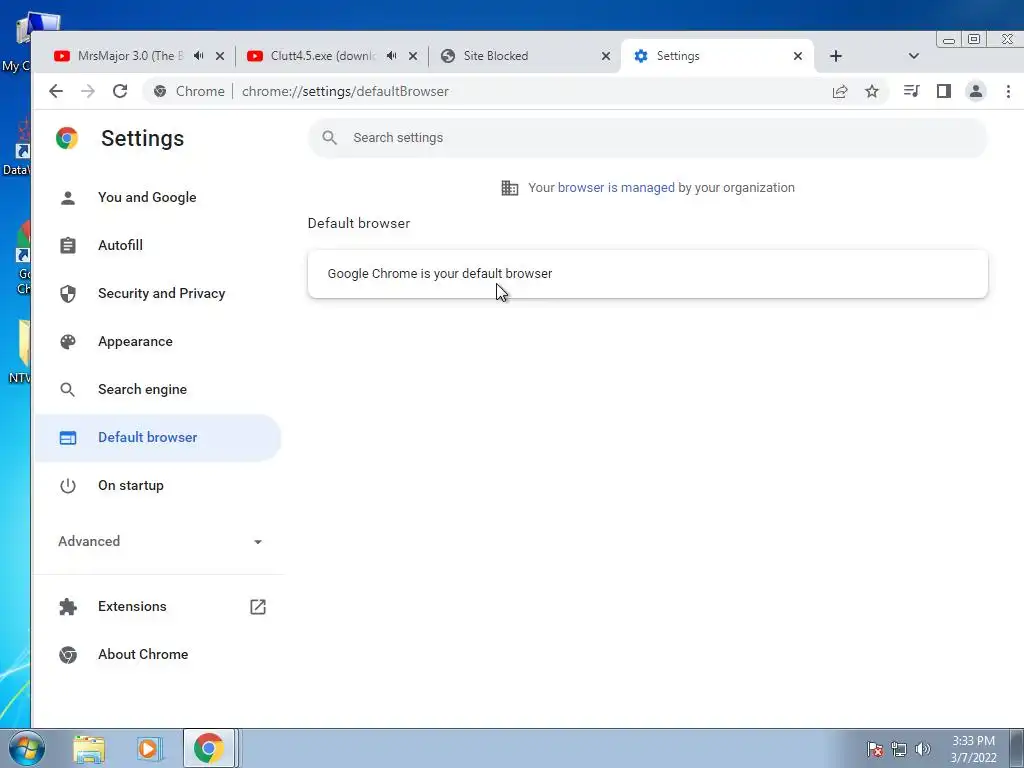Image resolution: width=1024 pixels, height=768 pixels.
Task: Switch to the Clutt4.5.exe tab
Action: (x=323, y=56)
